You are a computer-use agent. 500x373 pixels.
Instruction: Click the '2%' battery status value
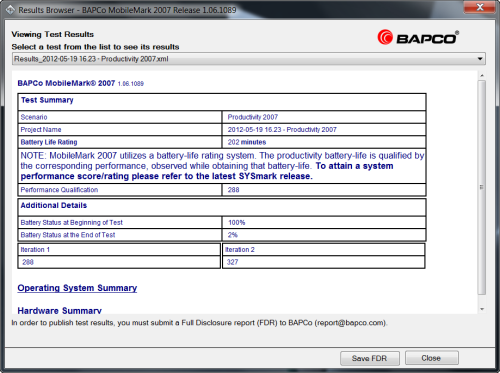click(x=233, y=235)
